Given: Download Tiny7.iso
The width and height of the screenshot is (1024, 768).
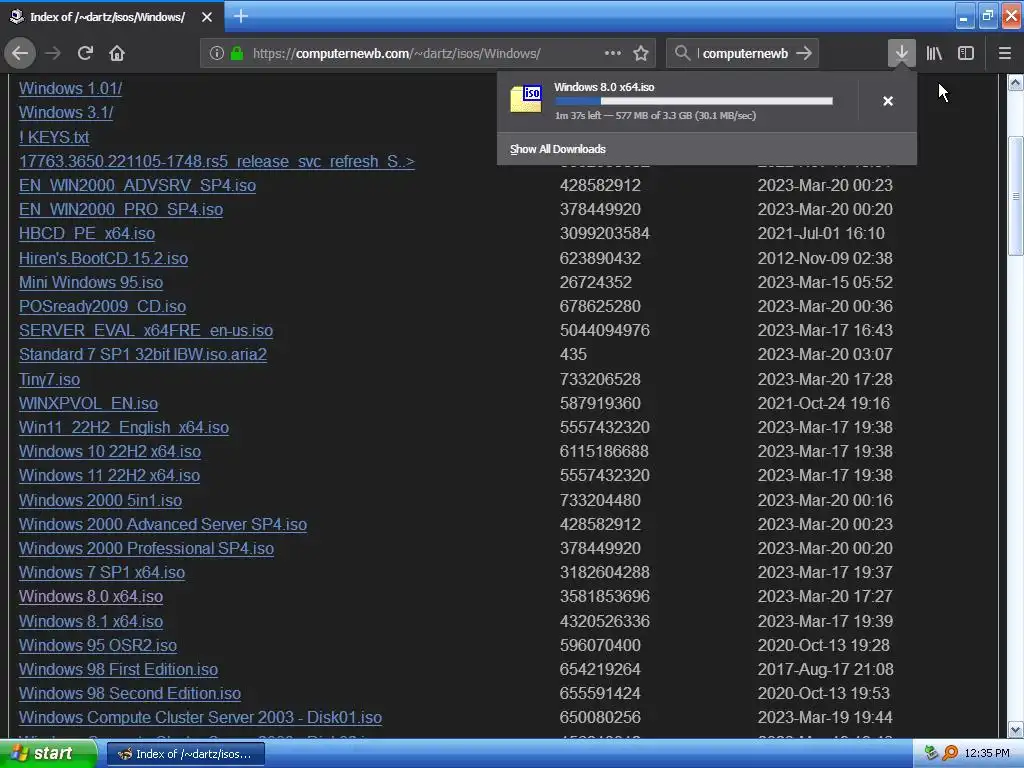Looking at the screenshot, I should coord(50,379).
